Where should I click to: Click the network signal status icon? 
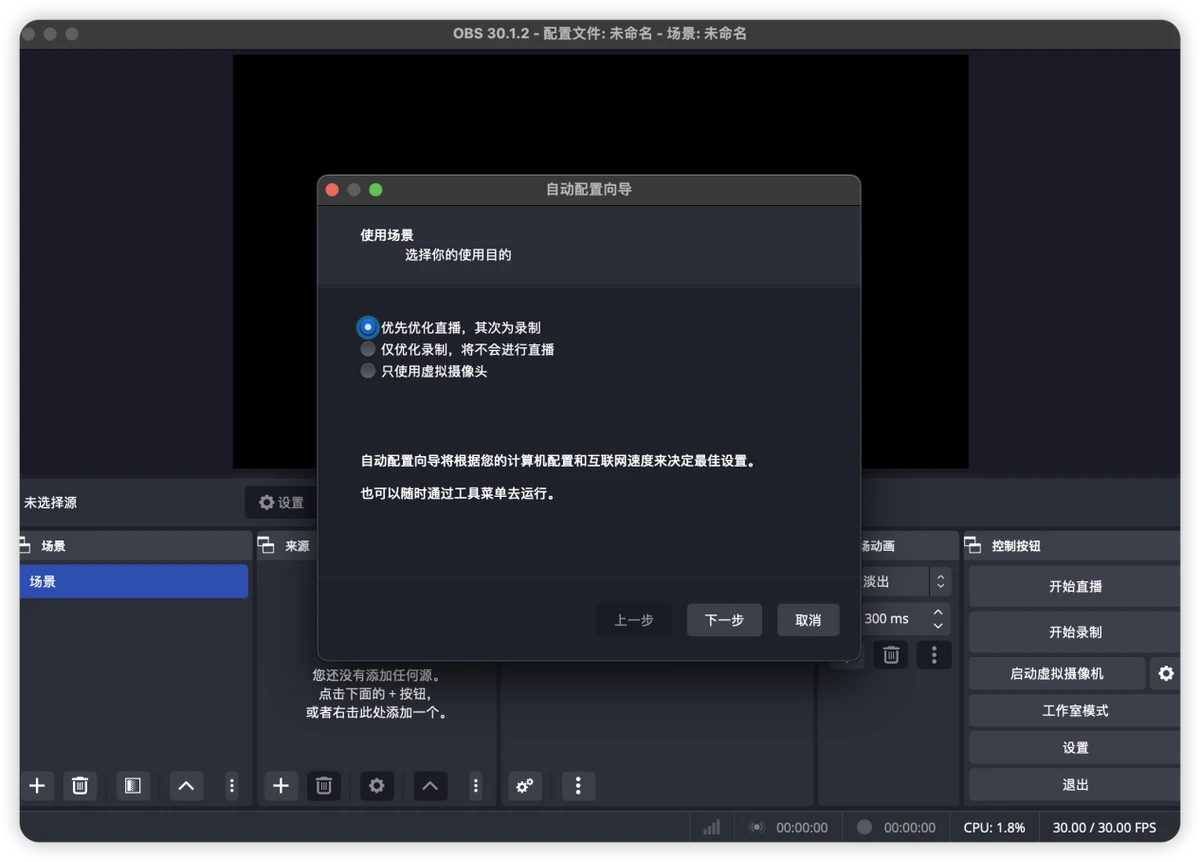coord(712,827)
